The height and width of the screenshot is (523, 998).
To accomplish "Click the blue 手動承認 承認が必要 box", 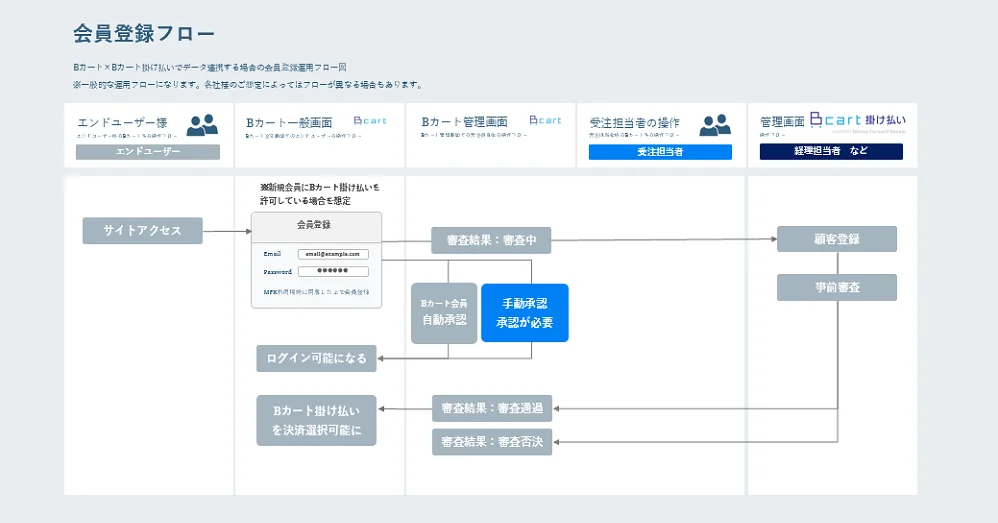I will (524, 313).
